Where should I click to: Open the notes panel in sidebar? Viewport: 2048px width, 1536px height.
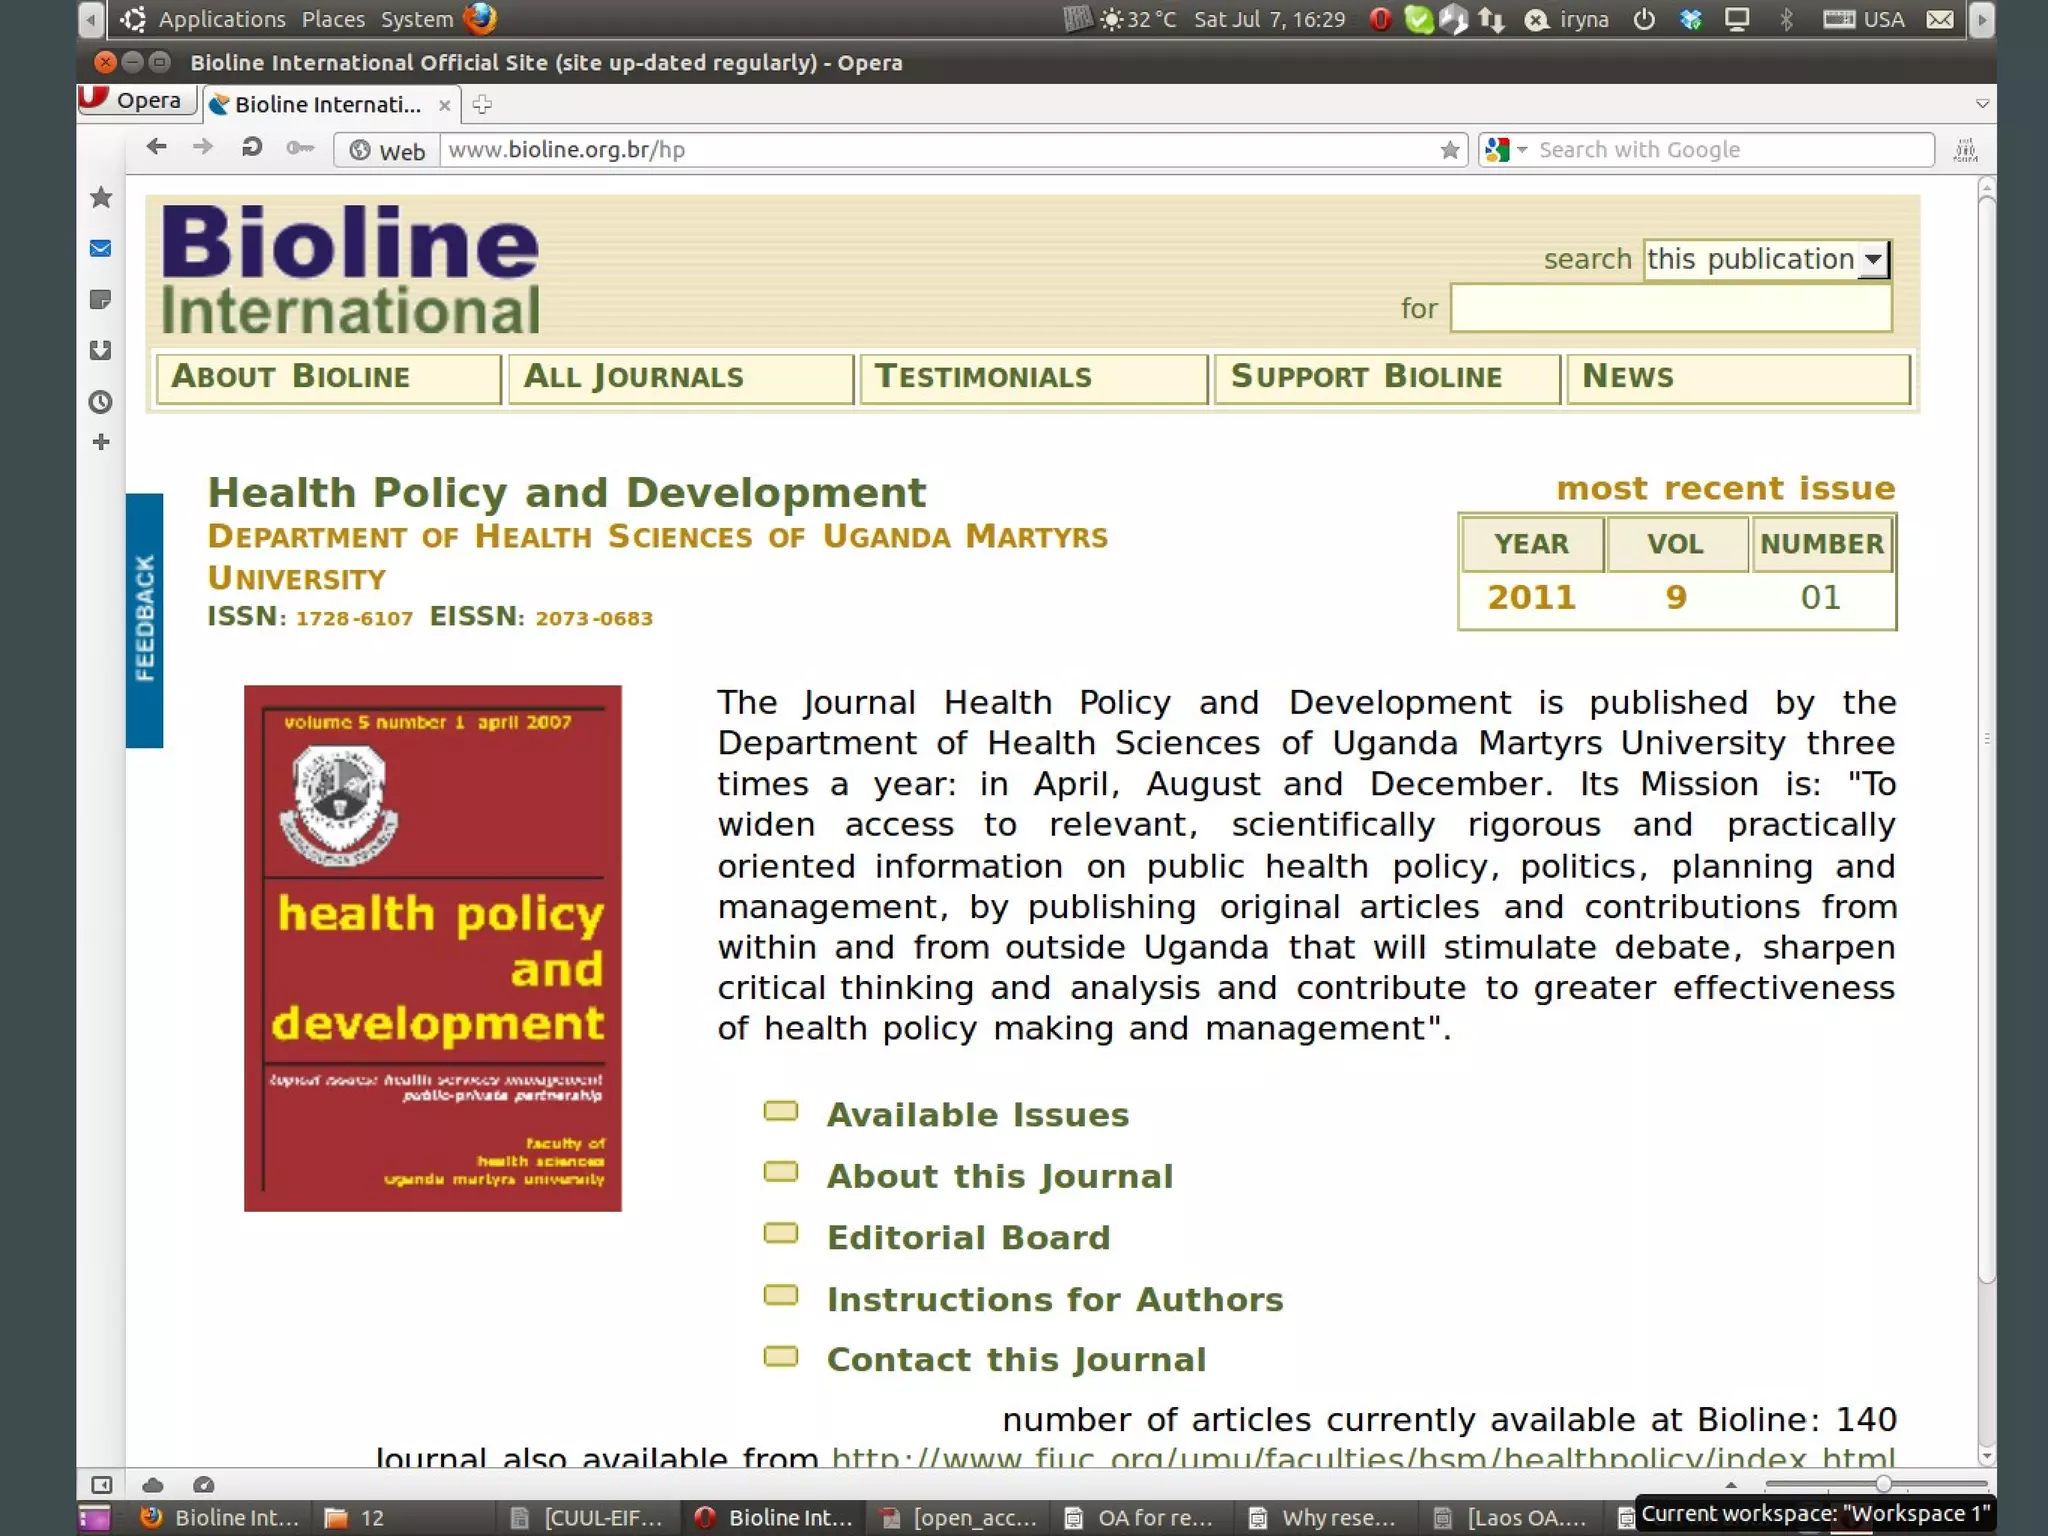tap(101, 300)
